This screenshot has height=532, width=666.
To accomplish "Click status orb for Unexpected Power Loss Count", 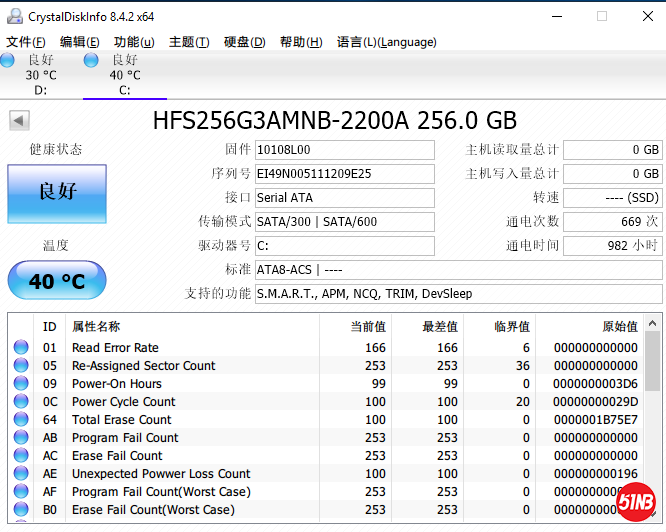I will [21, 474].
